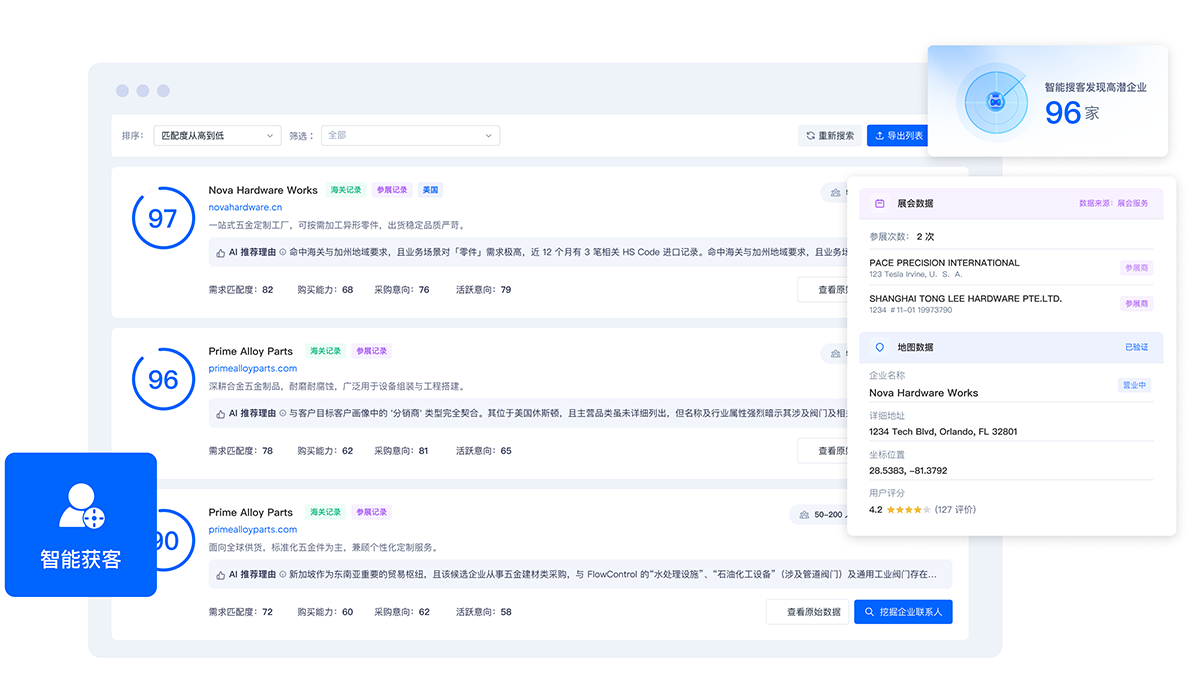Image resolution: width=1200 pixels, height=686 pixels.
Task: Click the 智能获客 label text
Action: tap(81, 560)
